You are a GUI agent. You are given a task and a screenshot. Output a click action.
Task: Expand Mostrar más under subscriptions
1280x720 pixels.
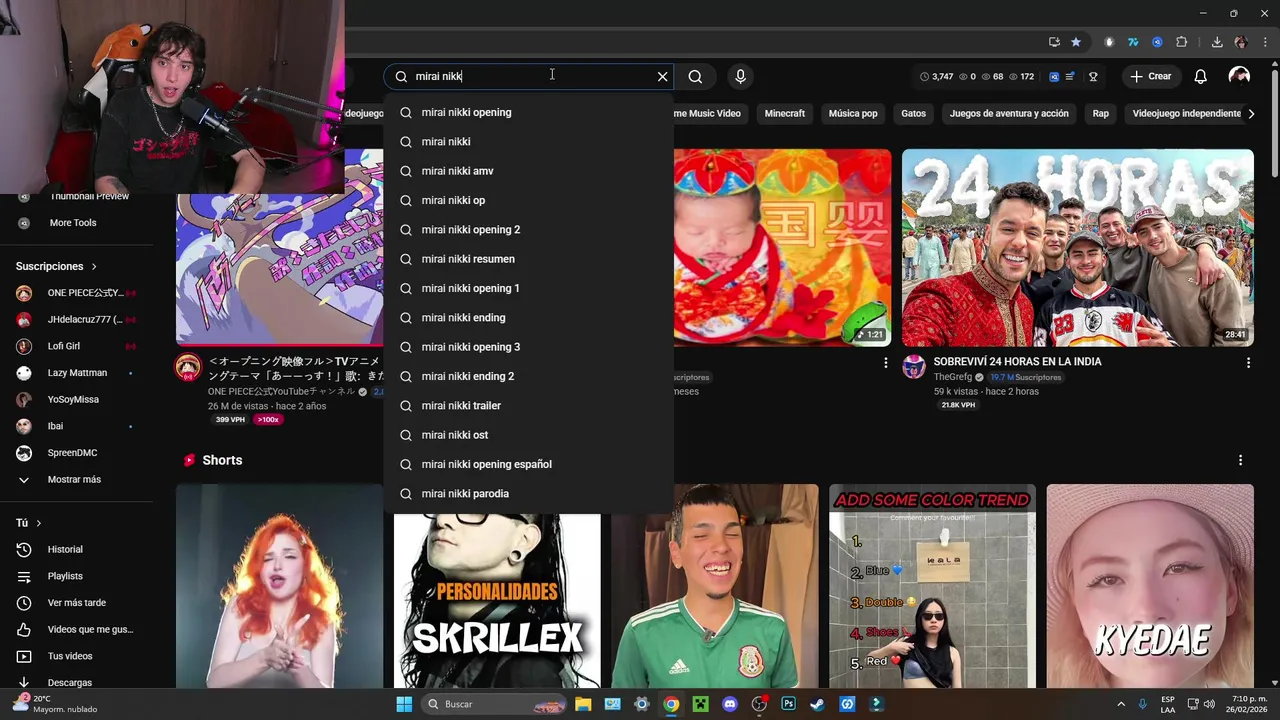[76, 479]
